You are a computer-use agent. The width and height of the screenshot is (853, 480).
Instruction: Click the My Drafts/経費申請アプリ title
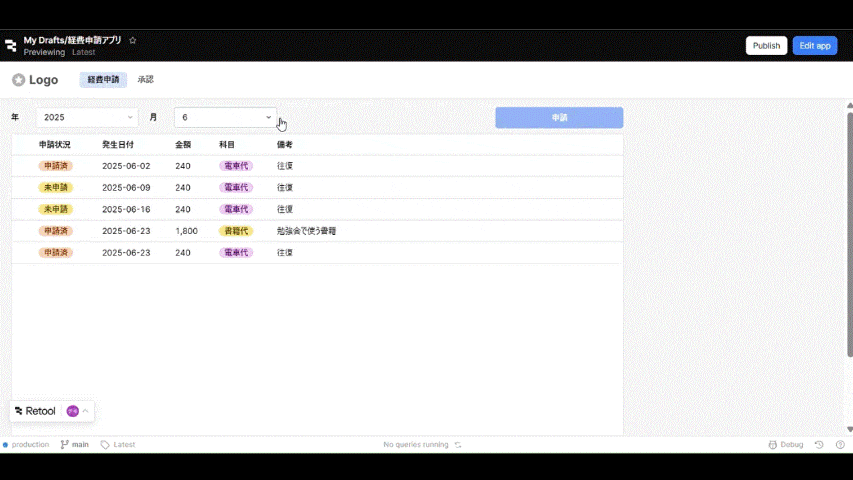72,40
